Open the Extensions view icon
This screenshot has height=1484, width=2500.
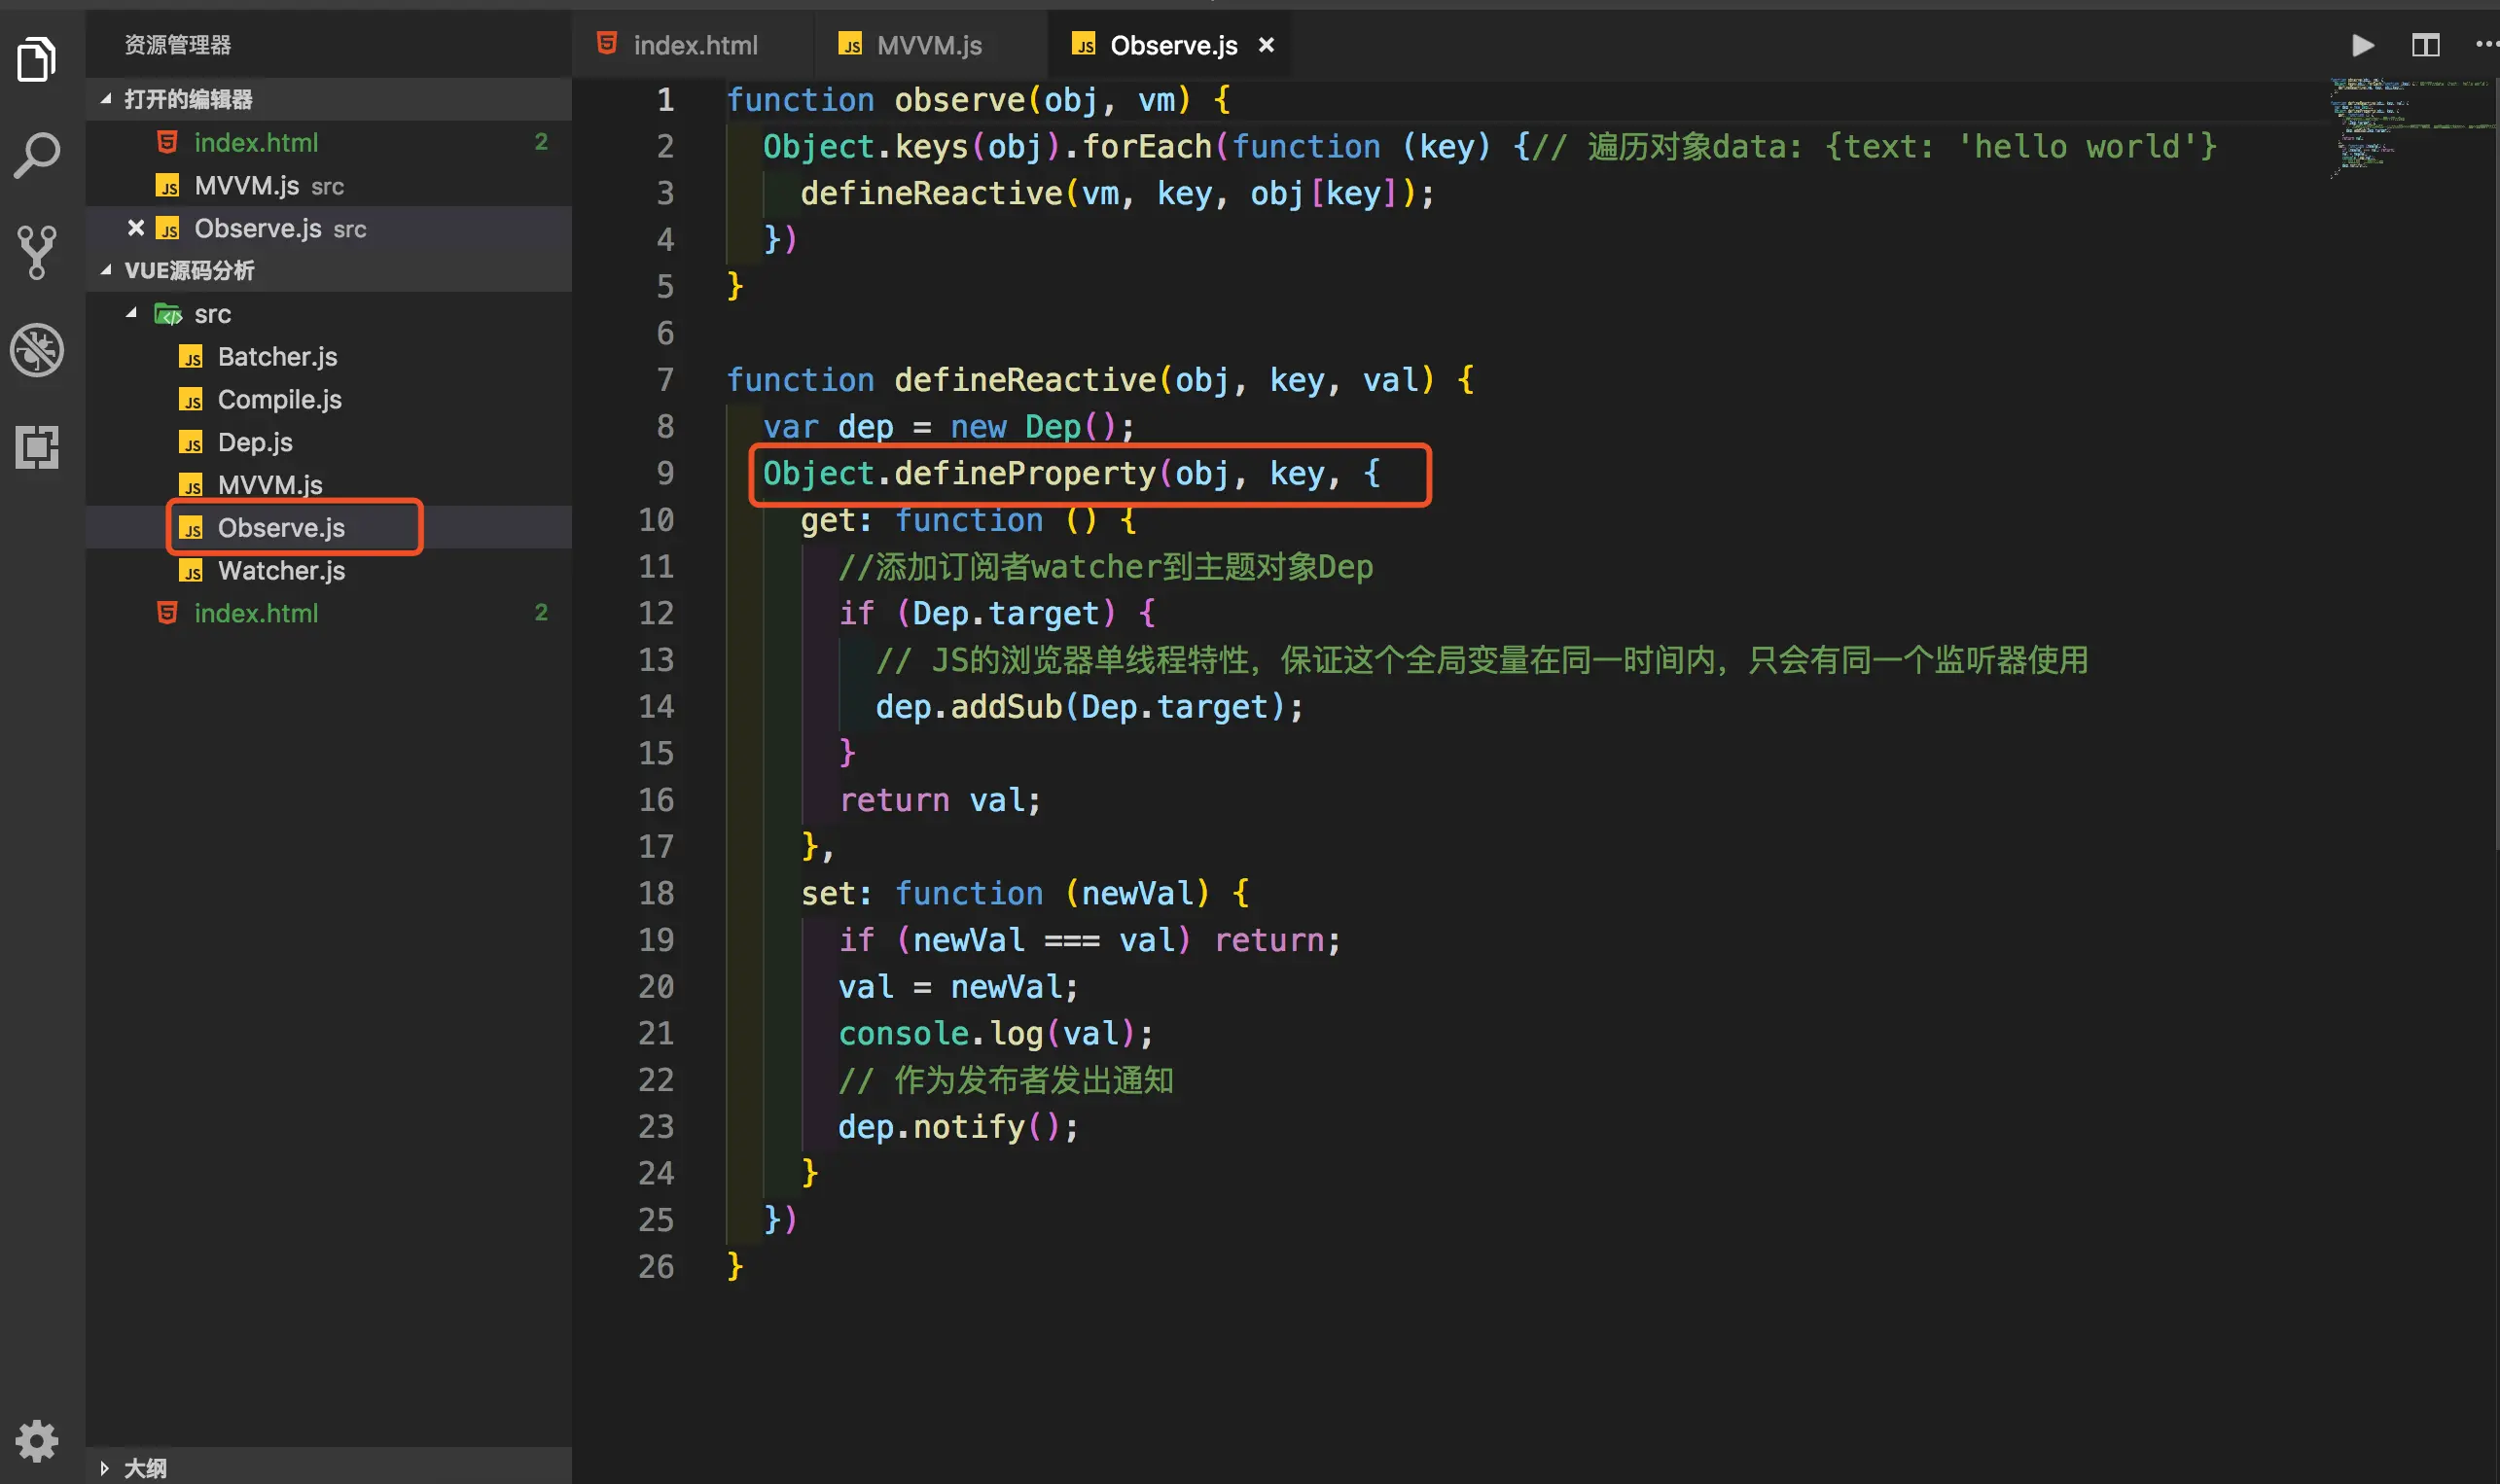coord(37,447)
